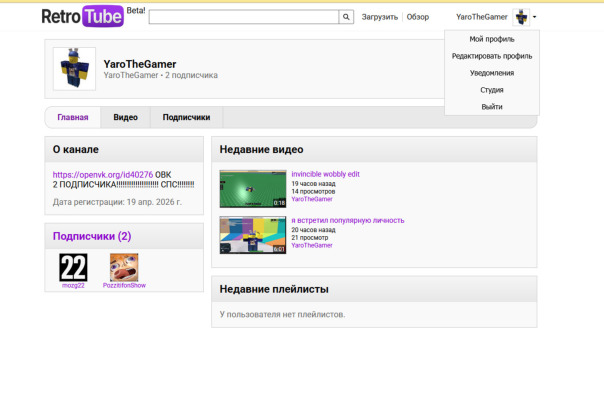
Task: Click the large channel avatar image
Action: point(74,69)
